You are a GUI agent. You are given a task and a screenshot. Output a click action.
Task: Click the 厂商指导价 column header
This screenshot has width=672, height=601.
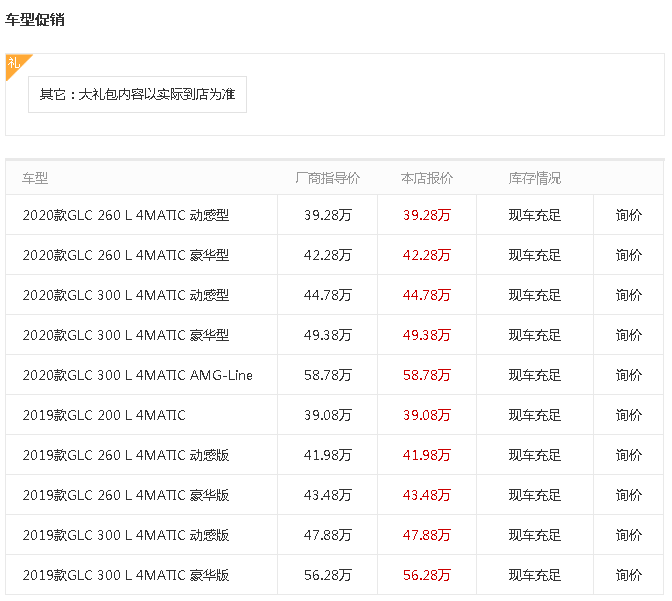328,178
